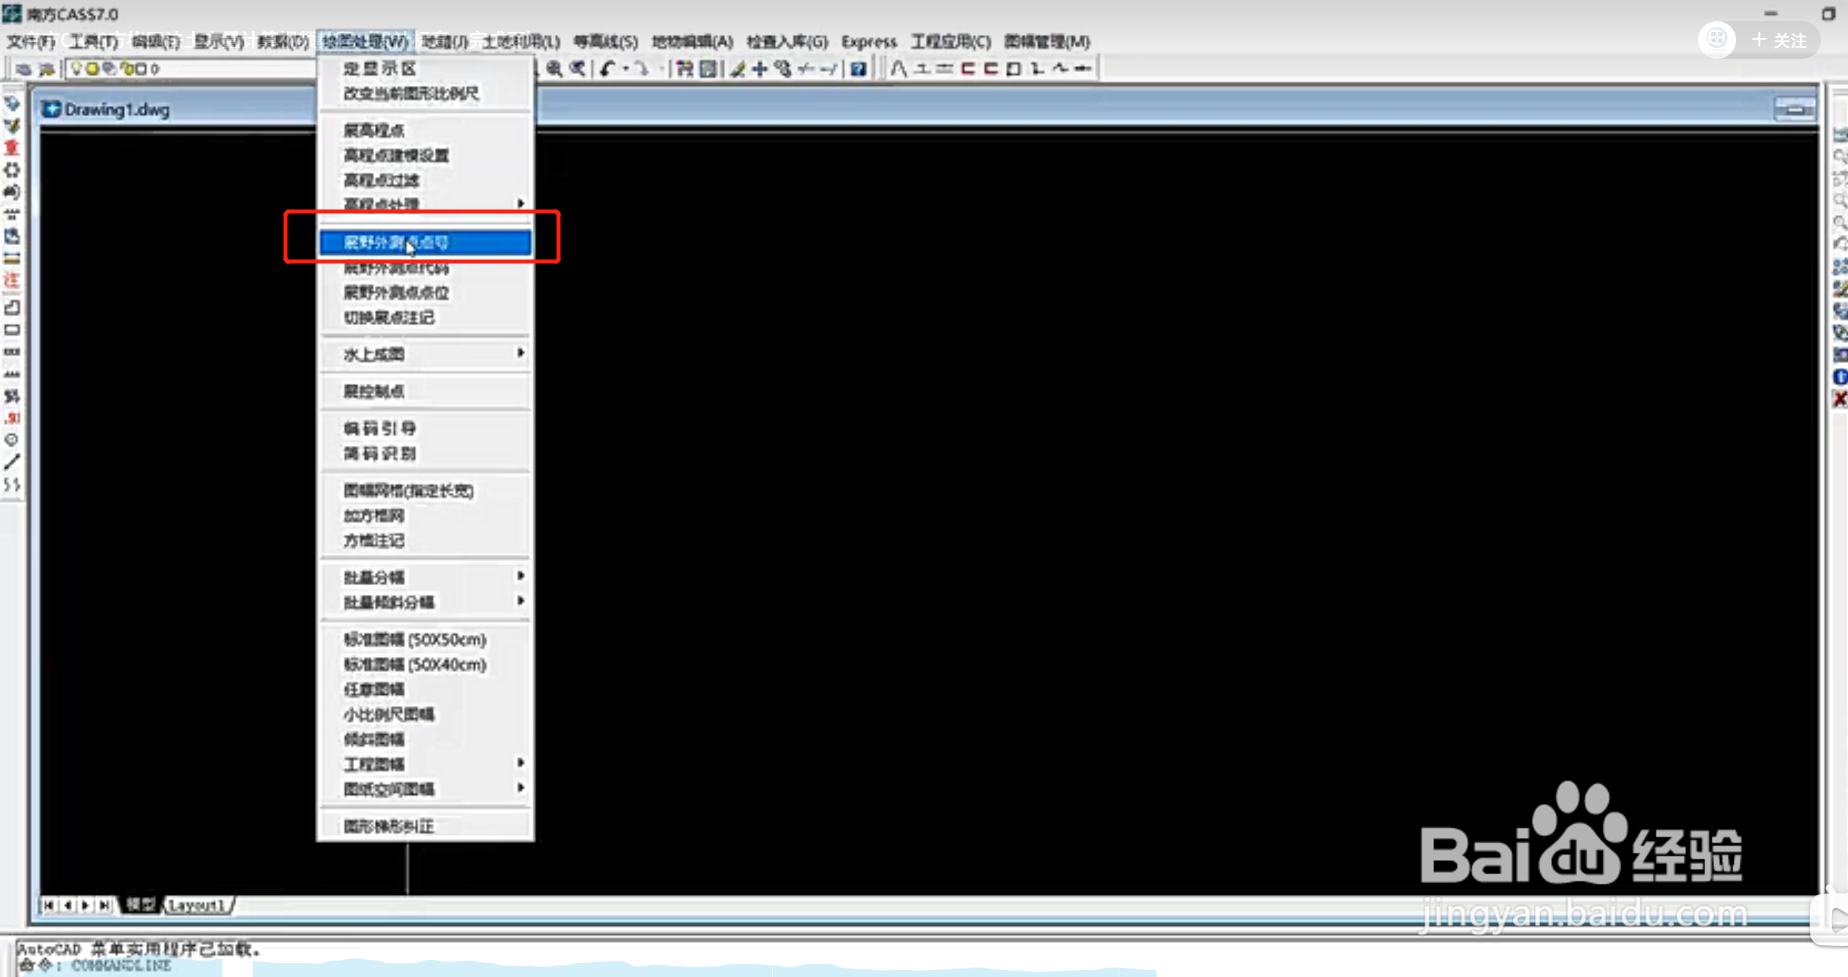Open the 文件(F) menu
The image size is (1848, 977).
31,41
